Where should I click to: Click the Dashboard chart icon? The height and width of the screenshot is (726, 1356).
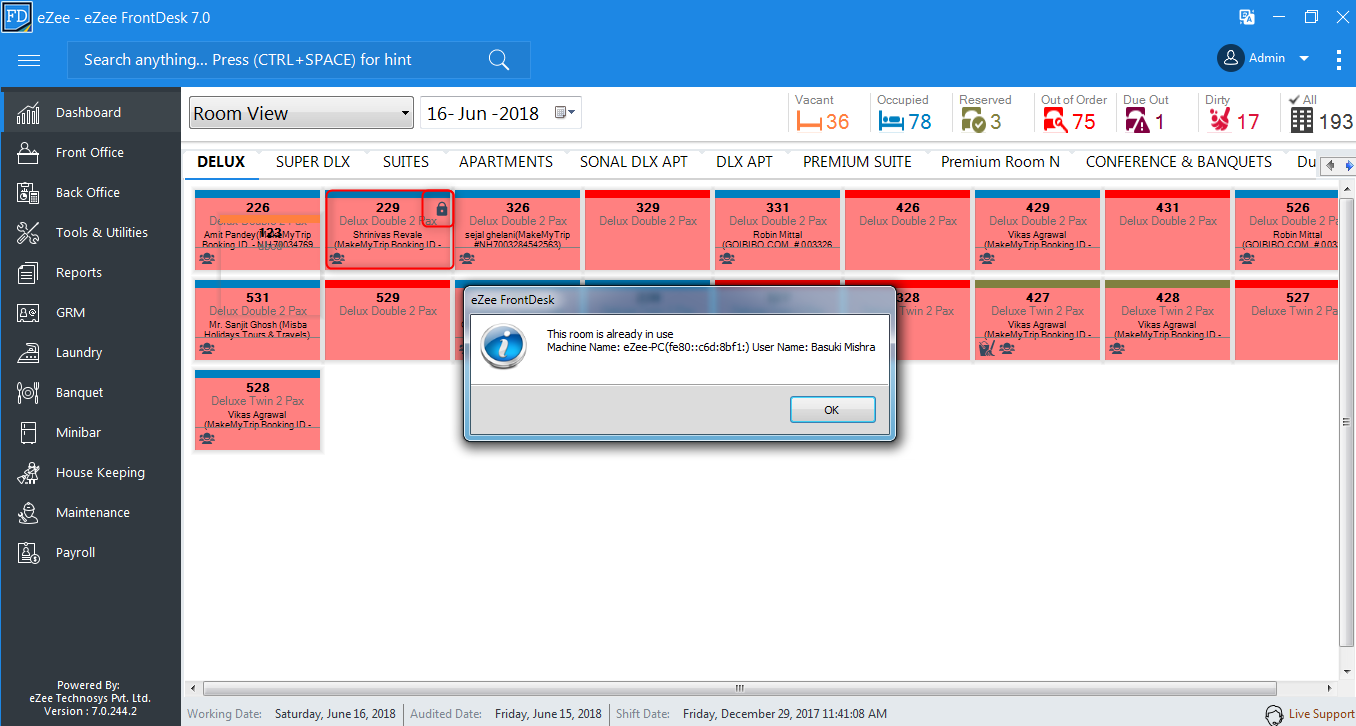click(x=28, y=112)
